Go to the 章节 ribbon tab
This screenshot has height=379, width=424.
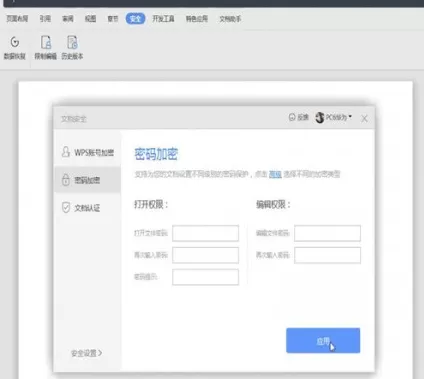point(113,19)
